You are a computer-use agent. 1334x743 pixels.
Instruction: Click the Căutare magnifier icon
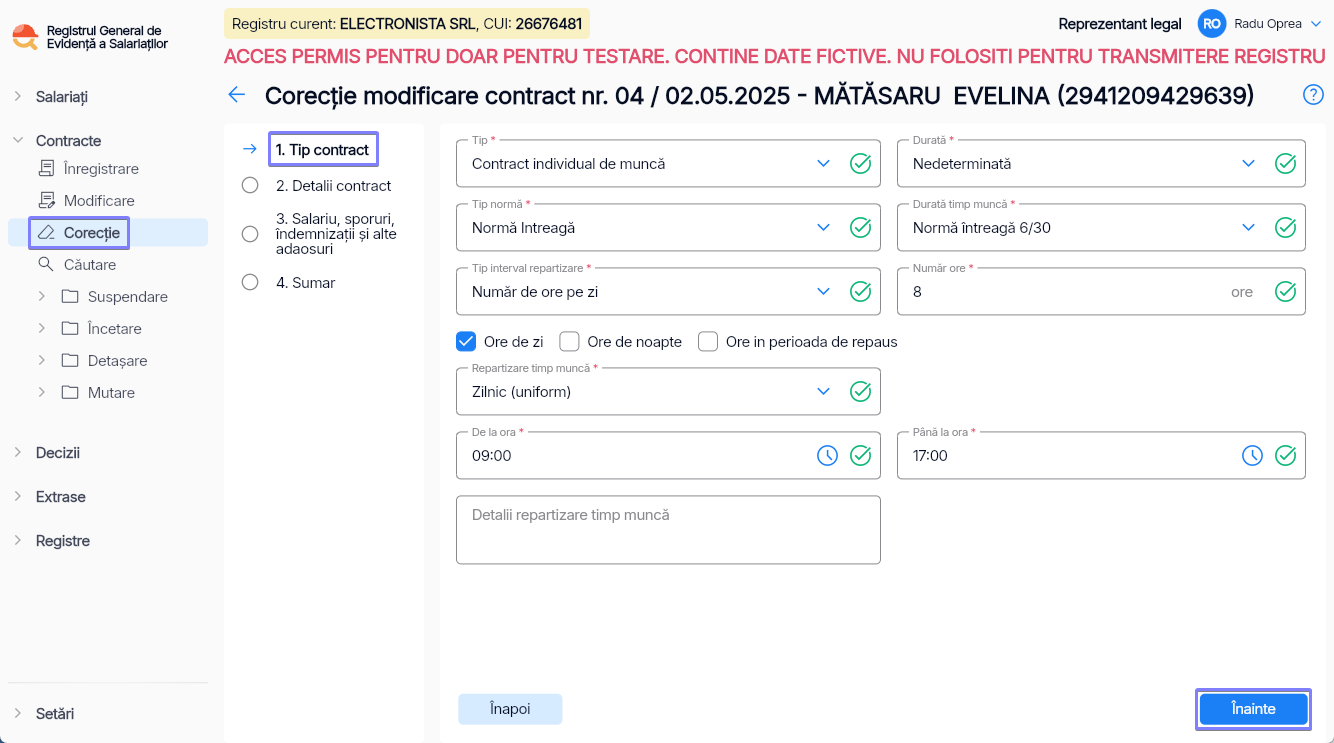click(x=46, y=264)
